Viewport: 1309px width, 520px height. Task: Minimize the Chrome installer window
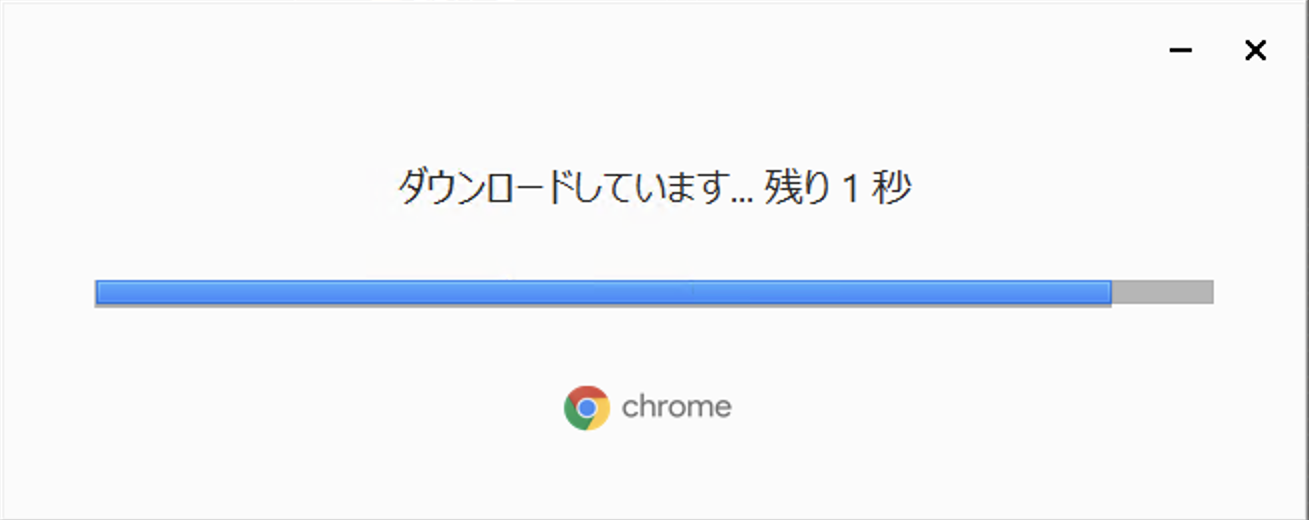point(1180,50)
